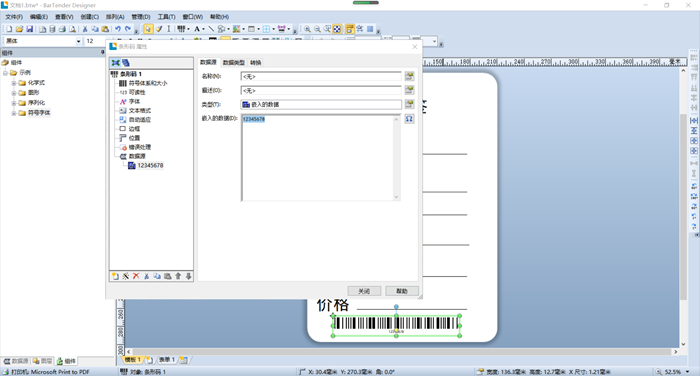Screen dimensions: 700x376
Task: Open the 文件(F) menu
Action: (x=14, y=17)
